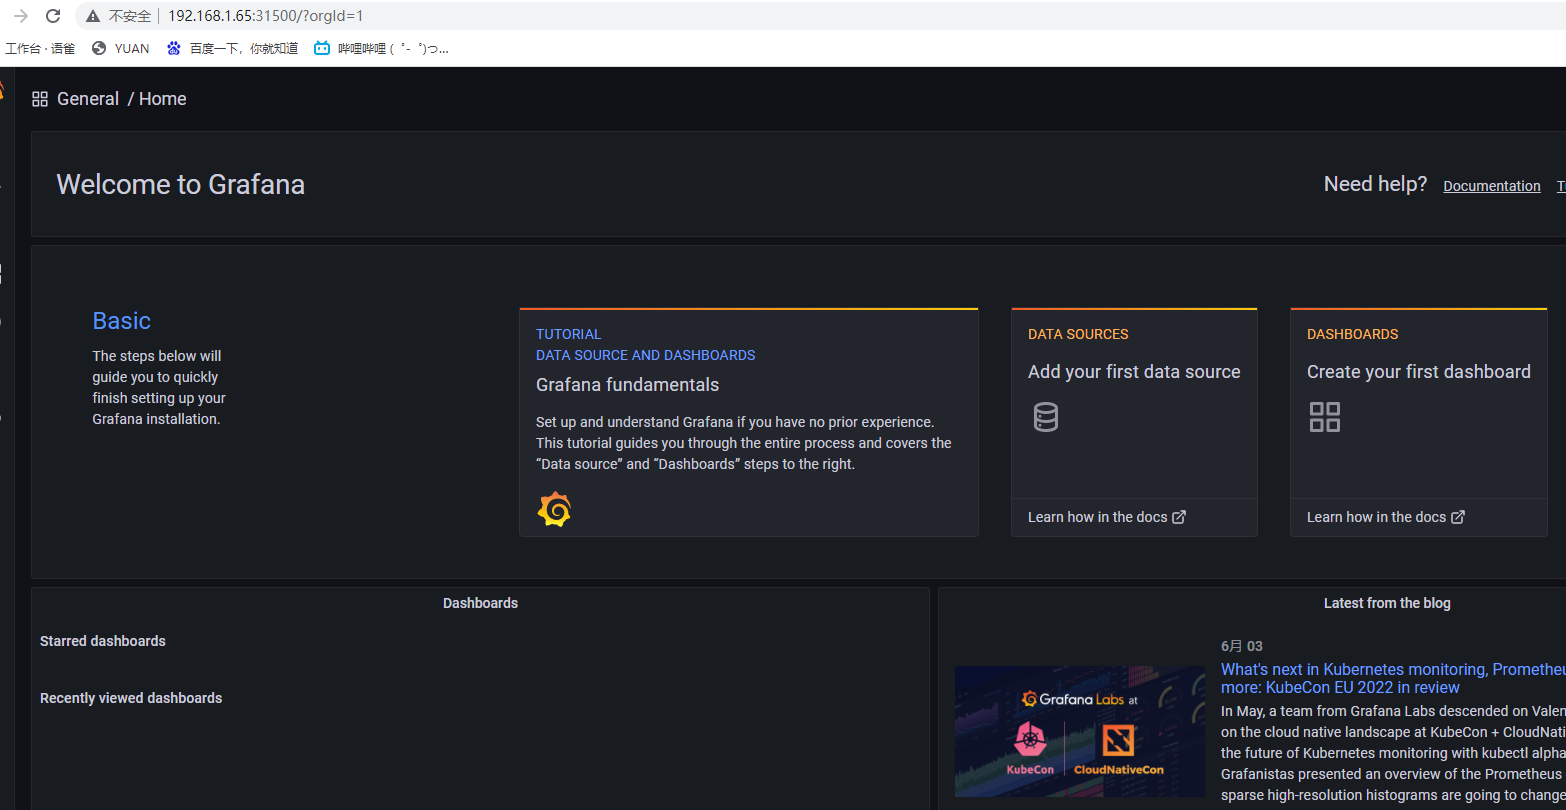
Task: Click the four-squares dashboard icon in card
Action: point(1325,417)
